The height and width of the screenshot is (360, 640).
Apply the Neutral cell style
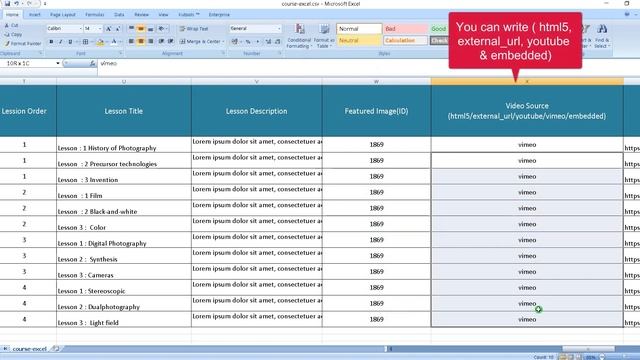tap(359, 40)
